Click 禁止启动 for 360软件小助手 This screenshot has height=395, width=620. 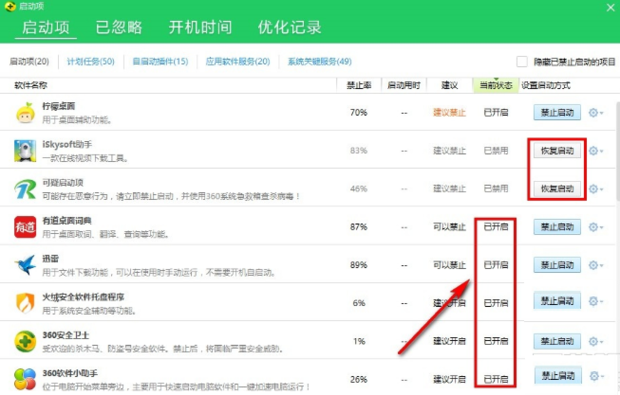coord(558,376)
